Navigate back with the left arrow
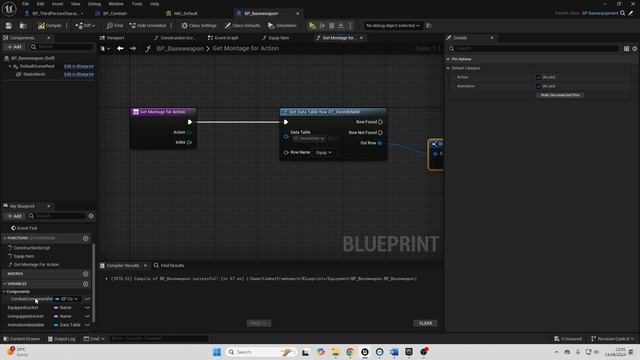The height and width of the screenshot is (360, 640). coord(120,49)
